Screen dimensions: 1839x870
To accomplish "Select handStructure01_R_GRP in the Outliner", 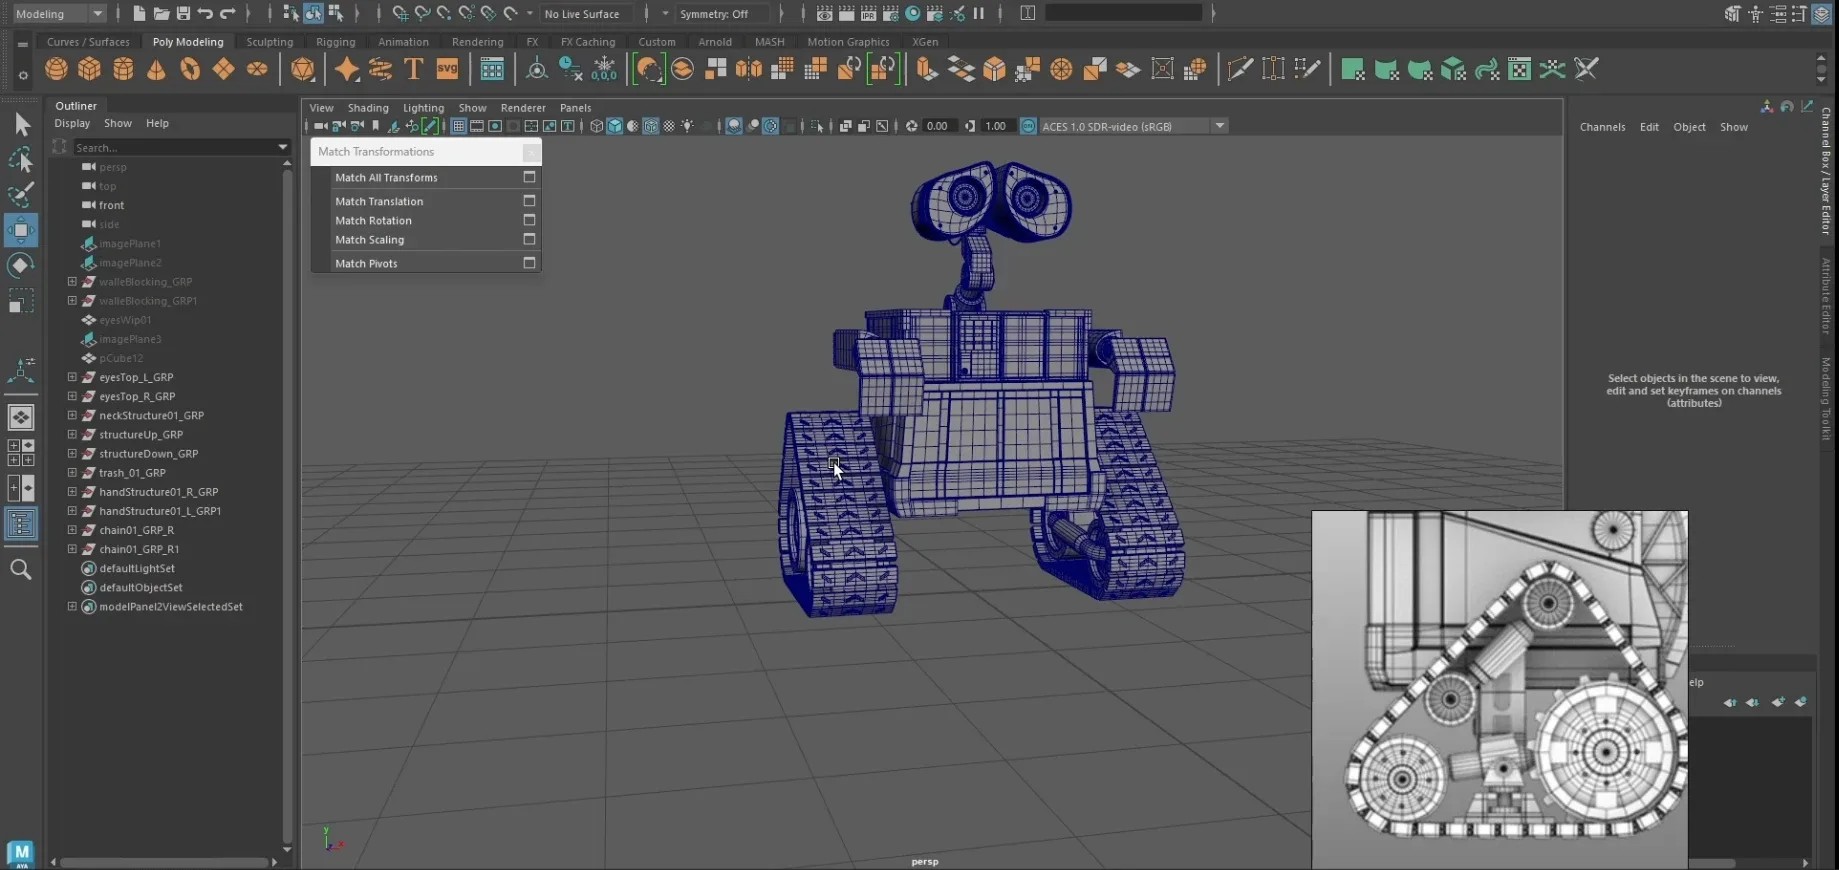I will tap(158, 492).
